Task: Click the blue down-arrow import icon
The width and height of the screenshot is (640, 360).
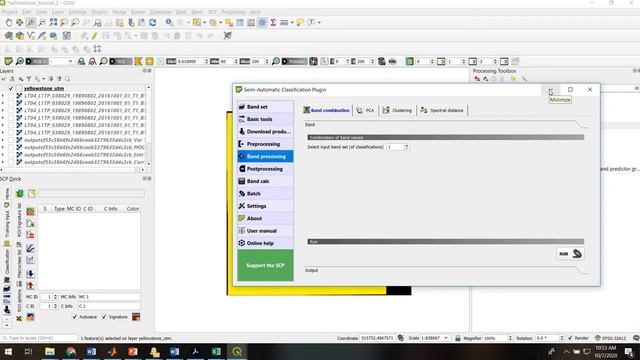Action: coord(30,274)
